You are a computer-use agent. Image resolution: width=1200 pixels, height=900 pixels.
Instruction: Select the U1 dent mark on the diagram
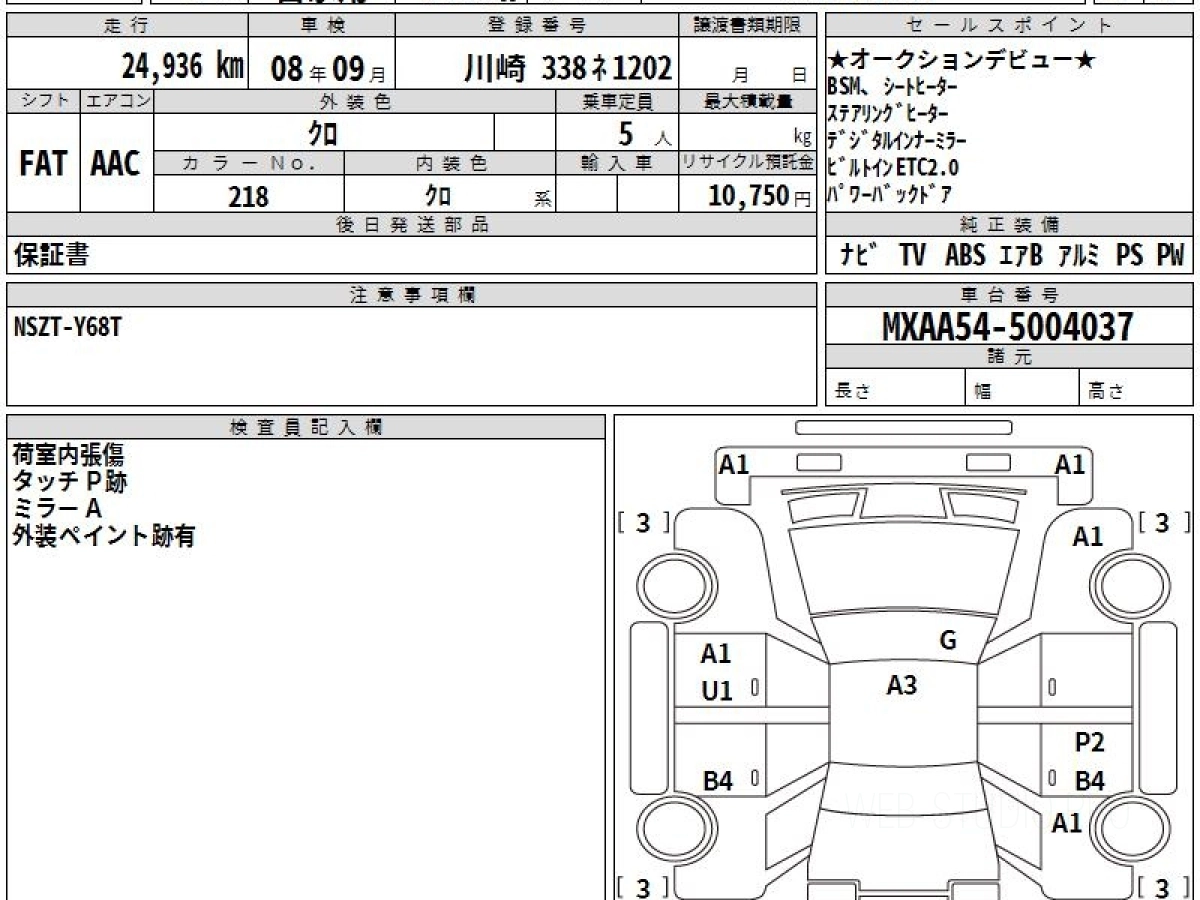pos(716,690)
